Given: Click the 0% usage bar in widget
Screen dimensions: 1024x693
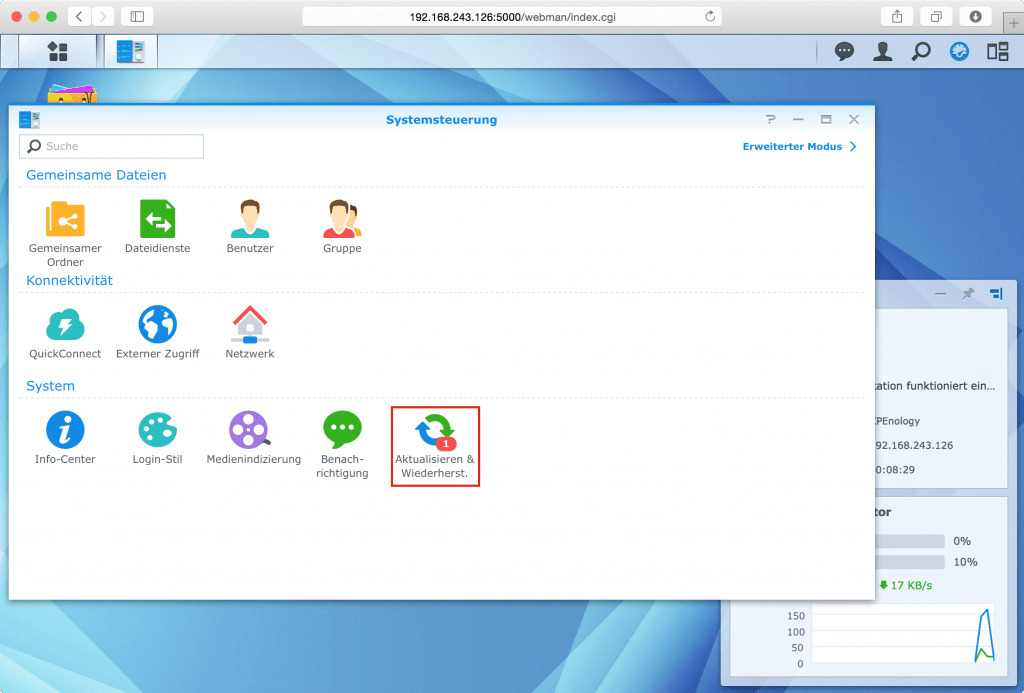Looking at the screenshot, I should (x=910, y=541).
